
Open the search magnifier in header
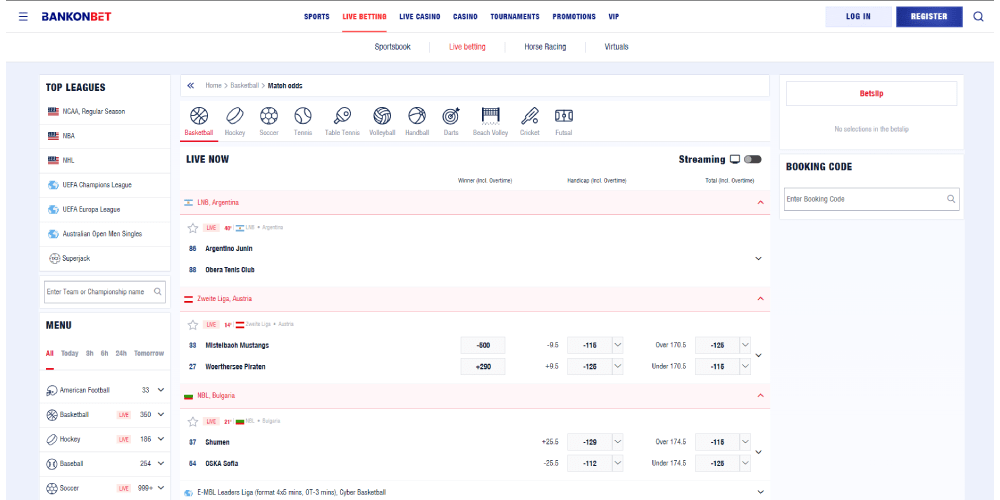tap(978, 17)
